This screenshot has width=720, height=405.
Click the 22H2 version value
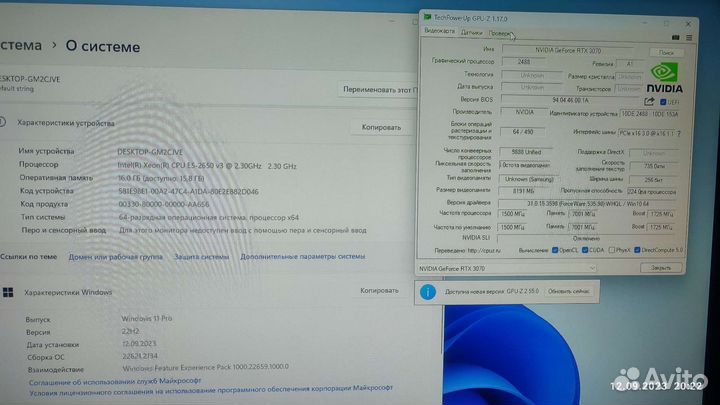point(130,331)
